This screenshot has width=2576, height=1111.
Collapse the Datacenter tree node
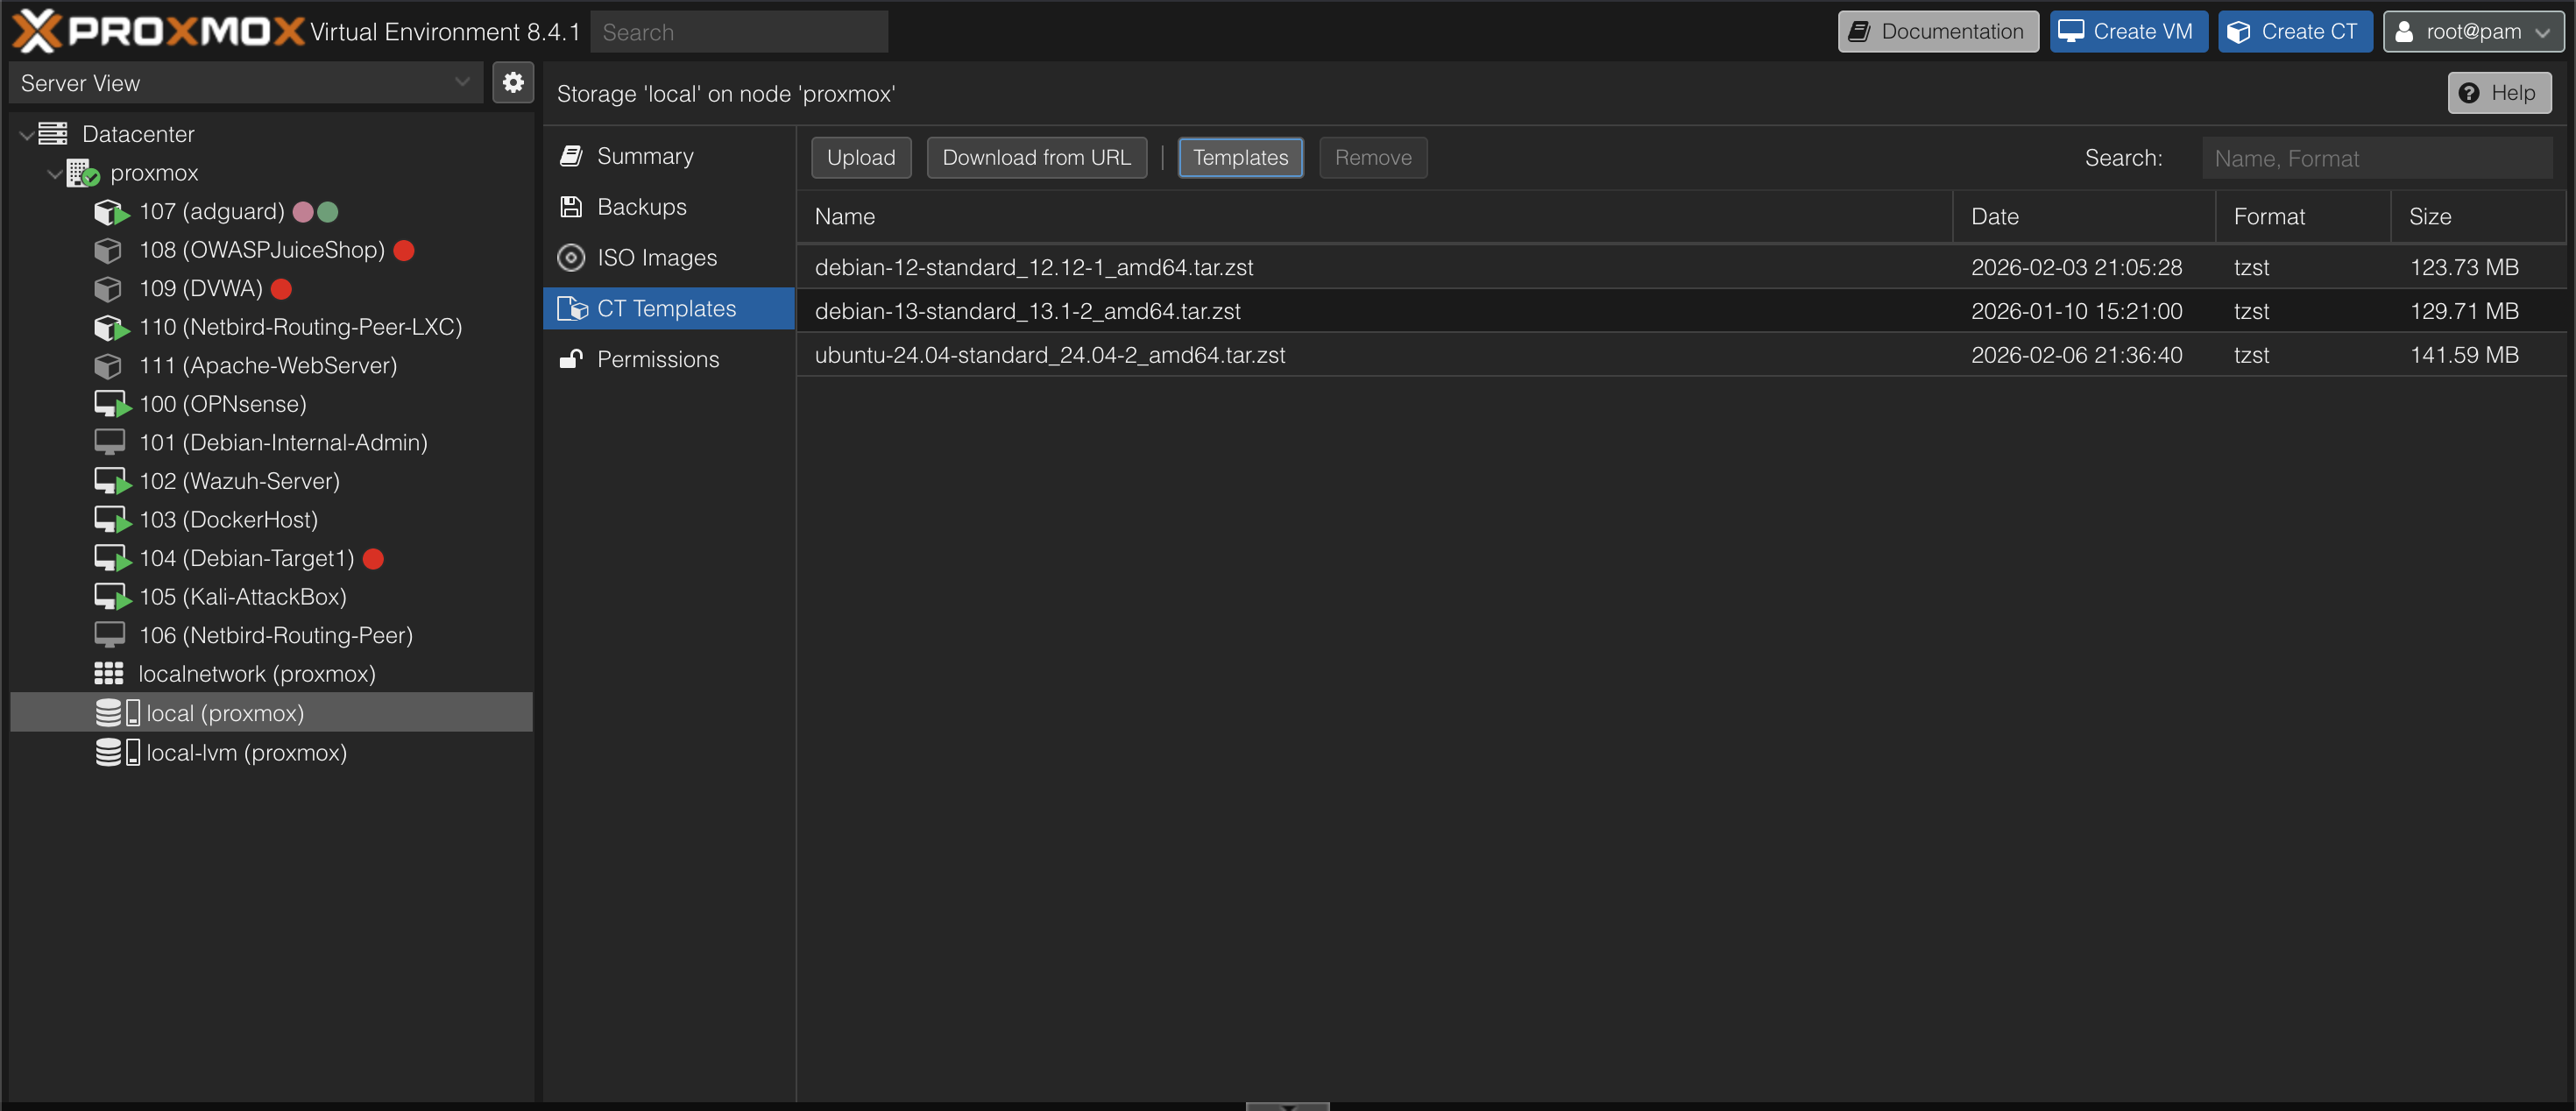tap(26, 135)
